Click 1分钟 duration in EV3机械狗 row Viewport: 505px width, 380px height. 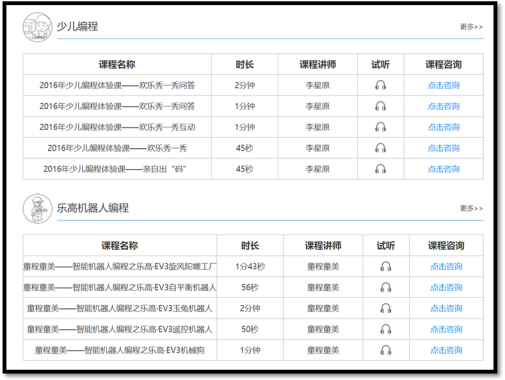(250, 350)
